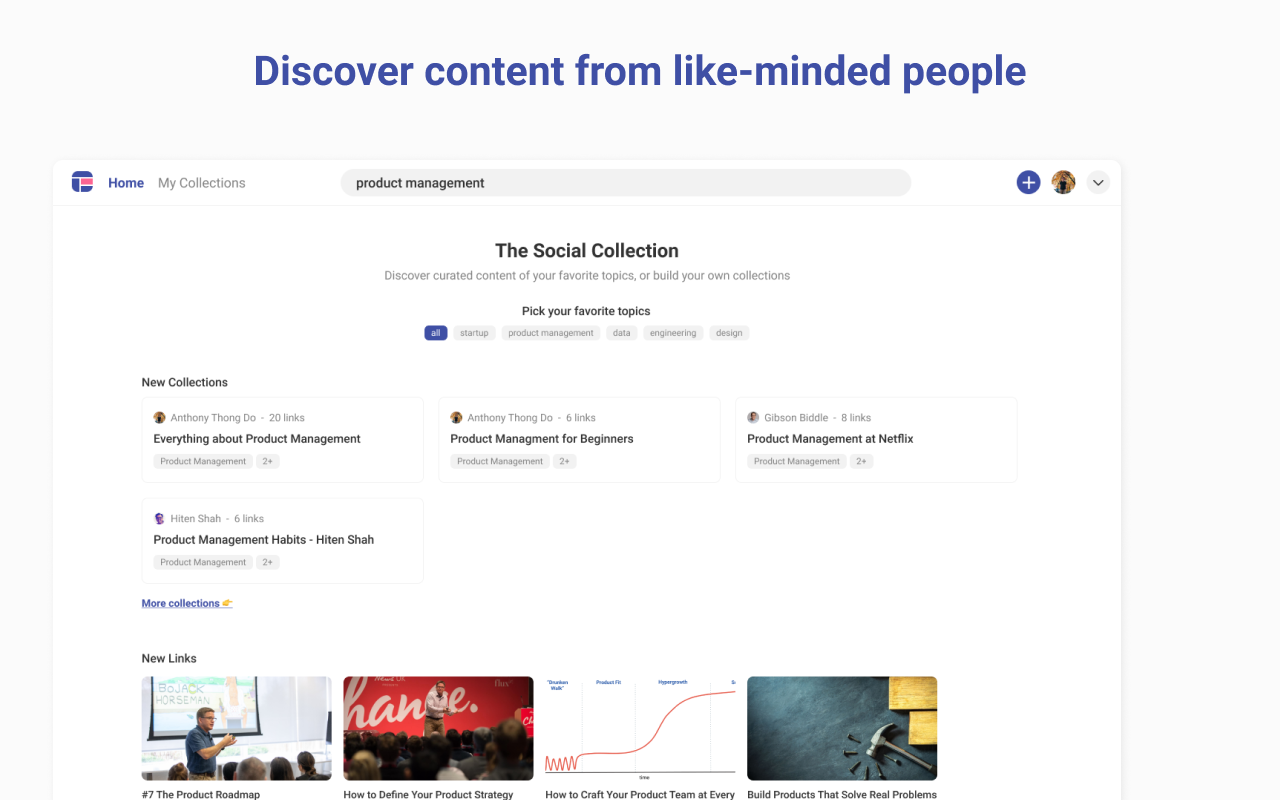The image size is (1280, 800).
Task: Open the account dropdown chevron
Action: coord(1098,182)
